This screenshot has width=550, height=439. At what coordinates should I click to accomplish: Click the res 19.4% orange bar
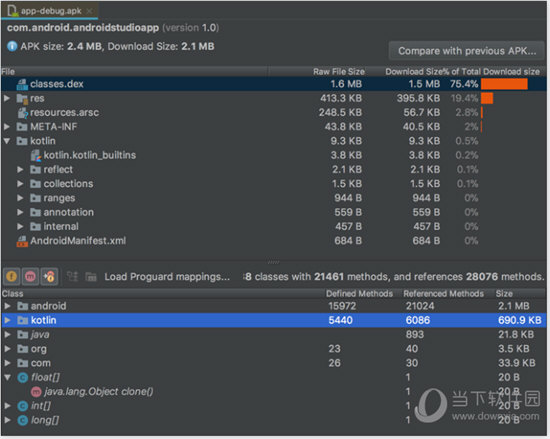487,99
